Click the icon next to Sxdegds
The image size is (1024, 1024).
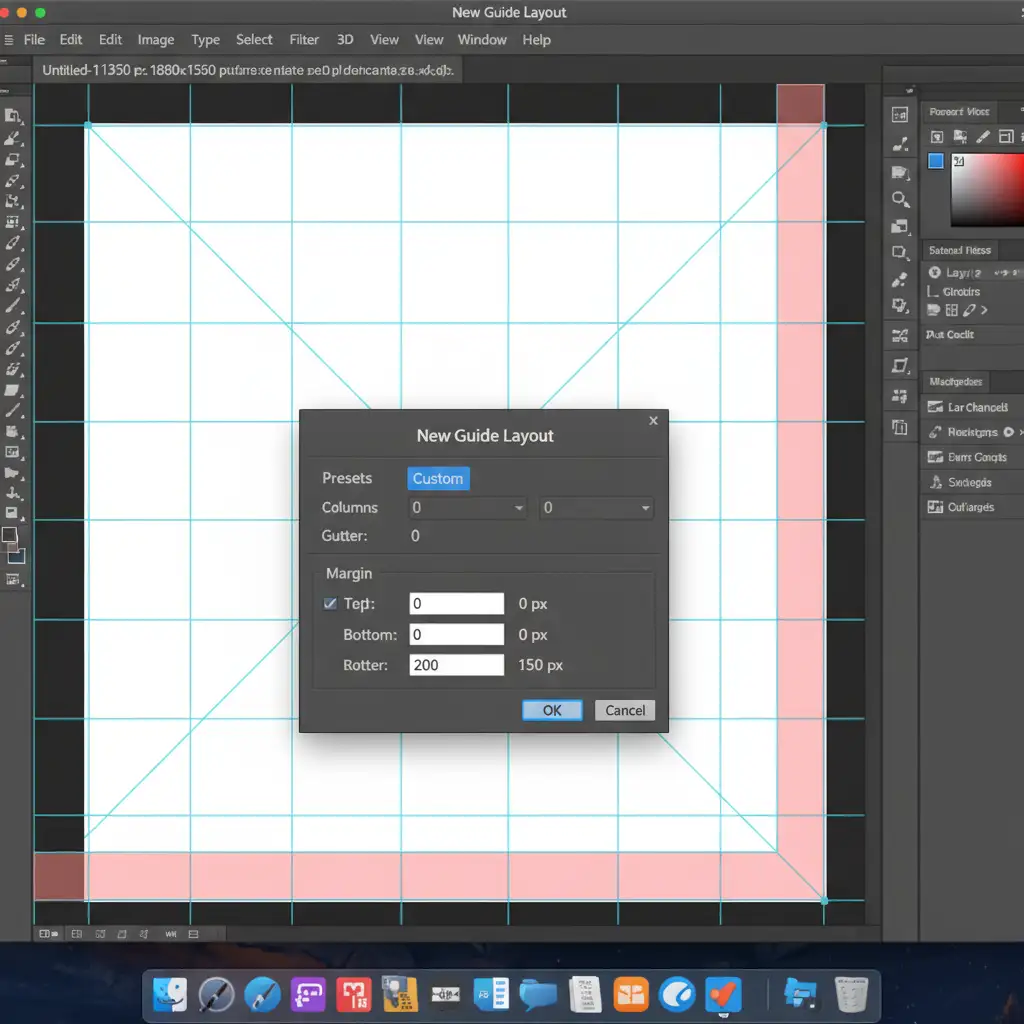pos(936,482)
